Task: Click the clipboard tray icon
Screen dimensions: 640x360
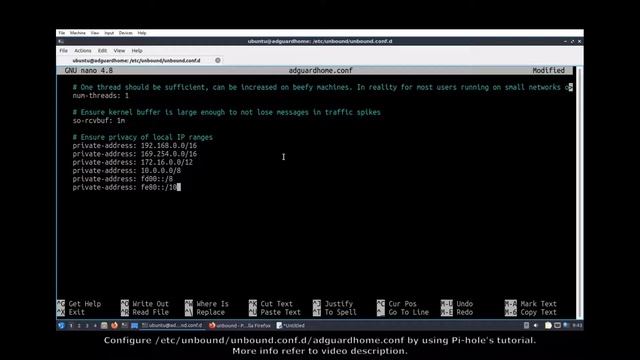Action: 548,325
